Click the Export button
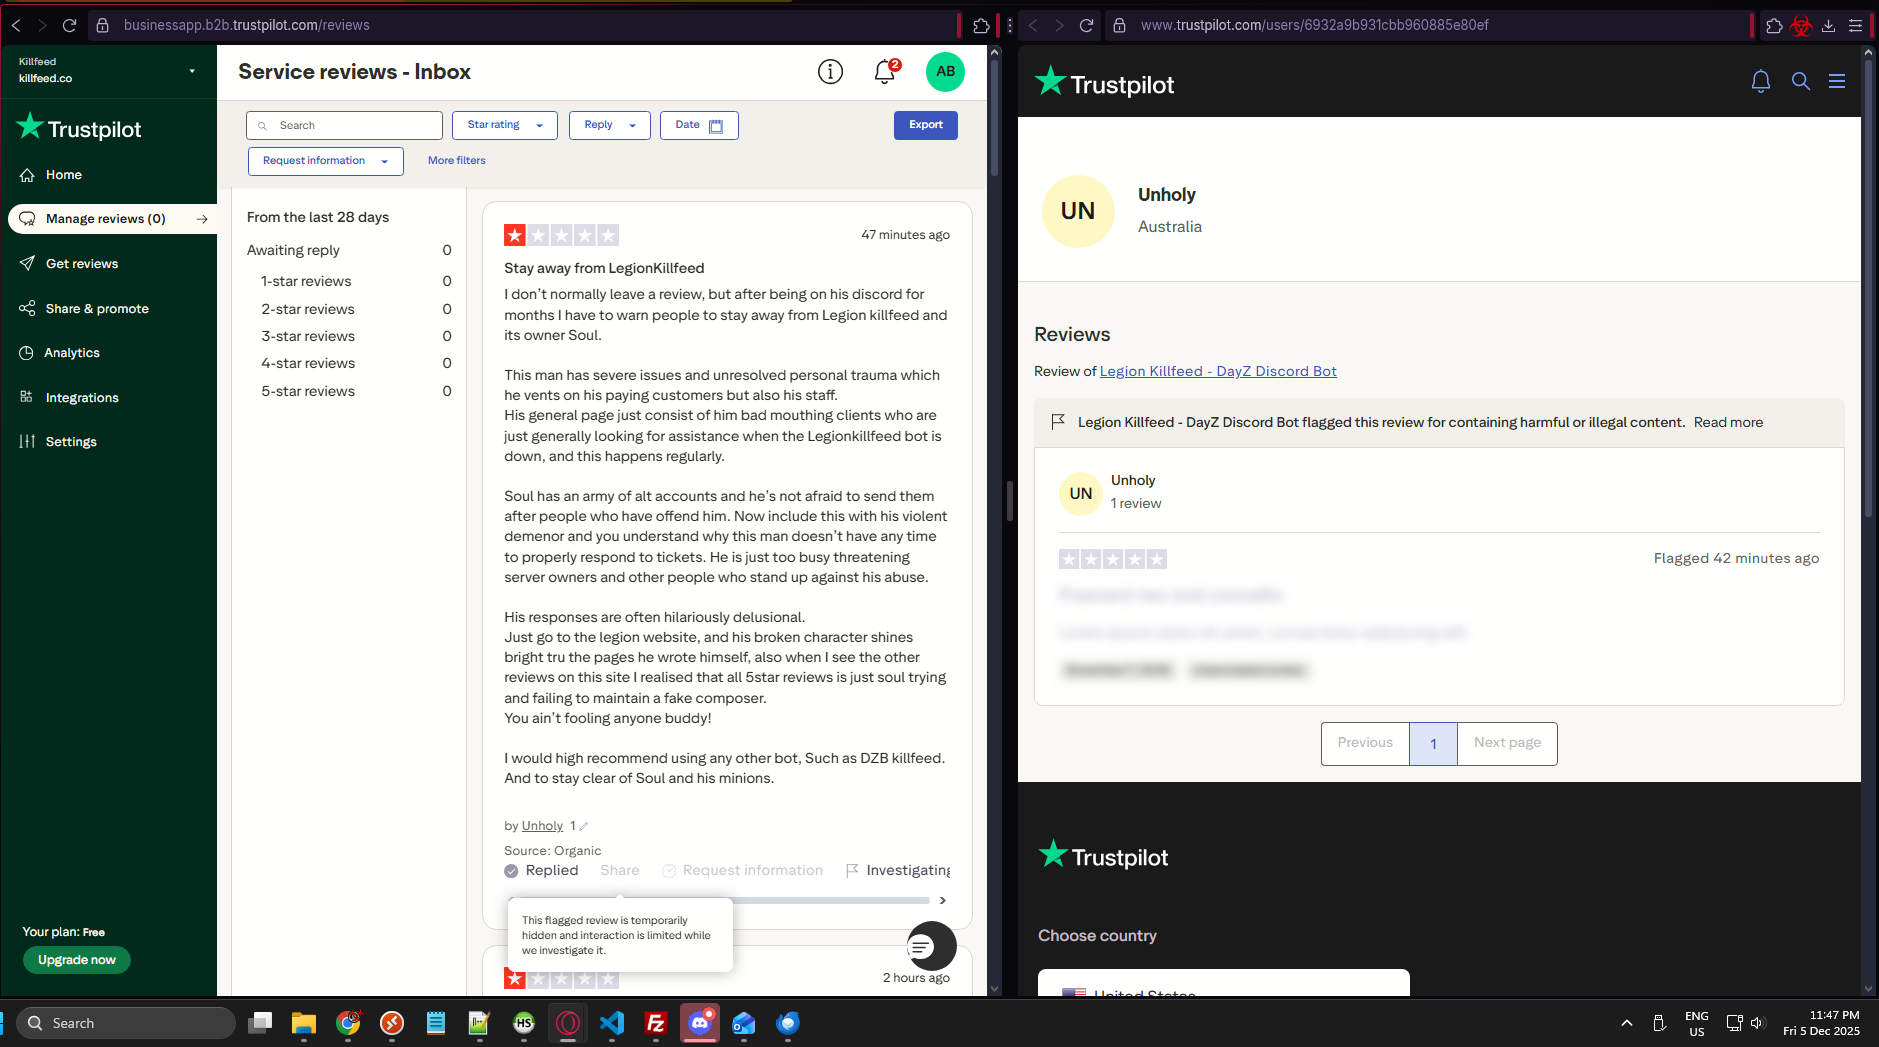 926,125
